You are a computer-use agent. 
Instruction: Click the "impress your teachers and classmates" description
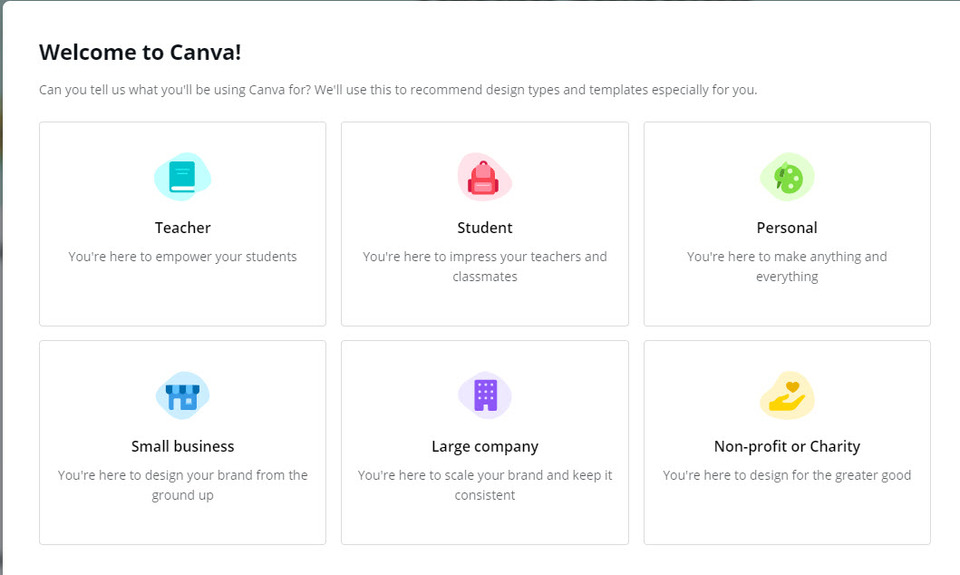(x=484, y=266)
